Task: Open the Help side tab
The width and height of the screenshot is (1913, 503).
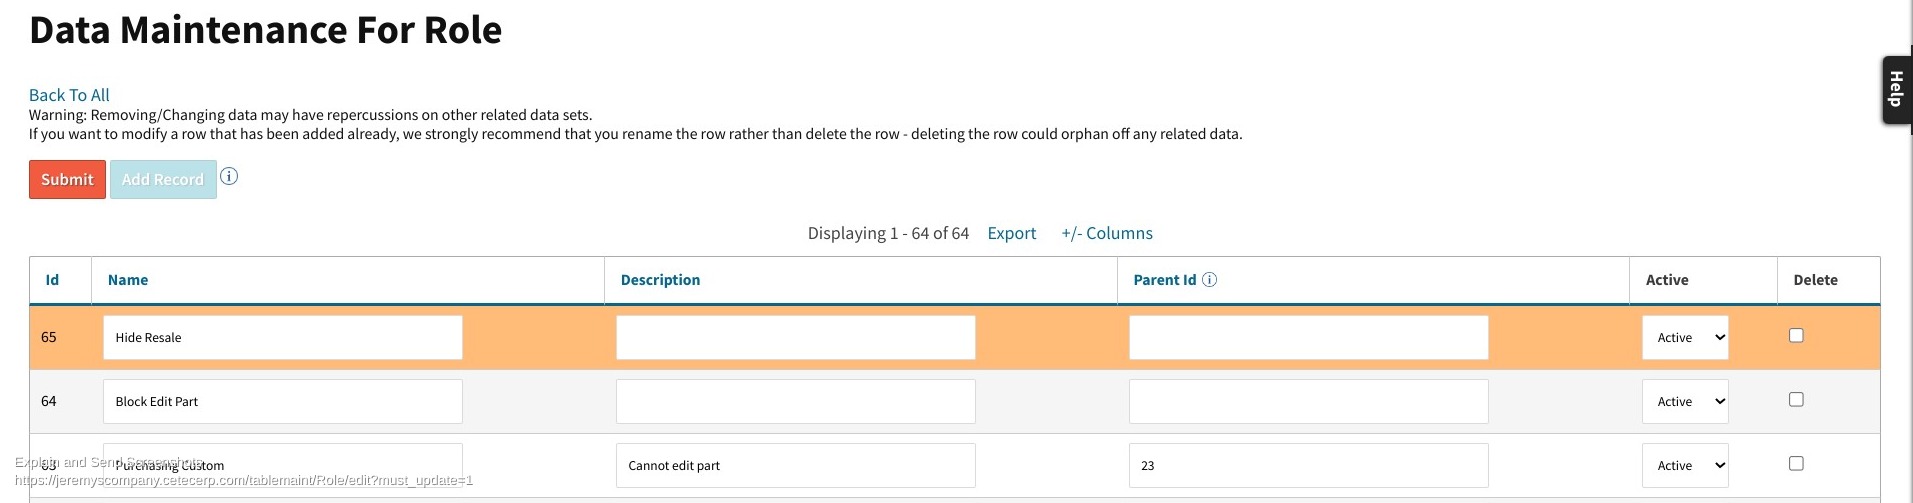Action: pos(1896,90)
